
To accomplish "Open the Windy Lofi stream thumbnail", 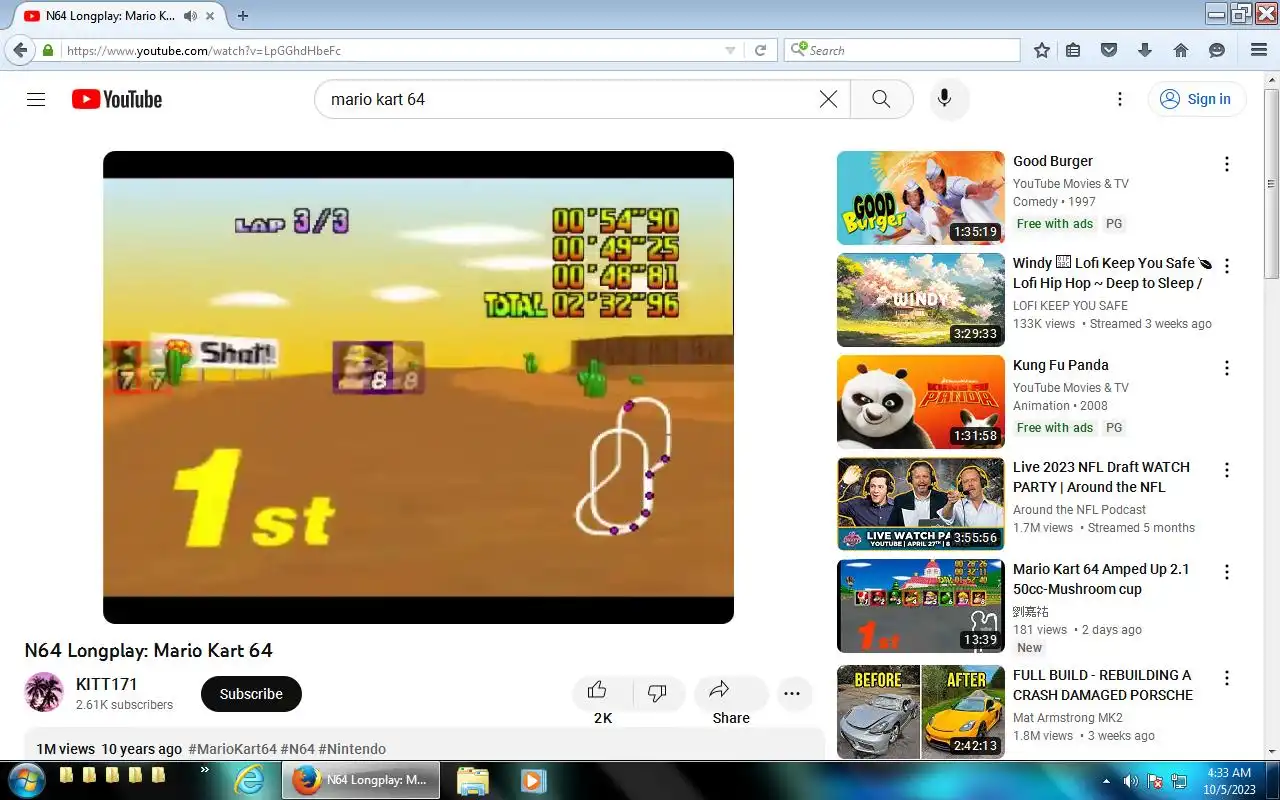I will [920, 300].
